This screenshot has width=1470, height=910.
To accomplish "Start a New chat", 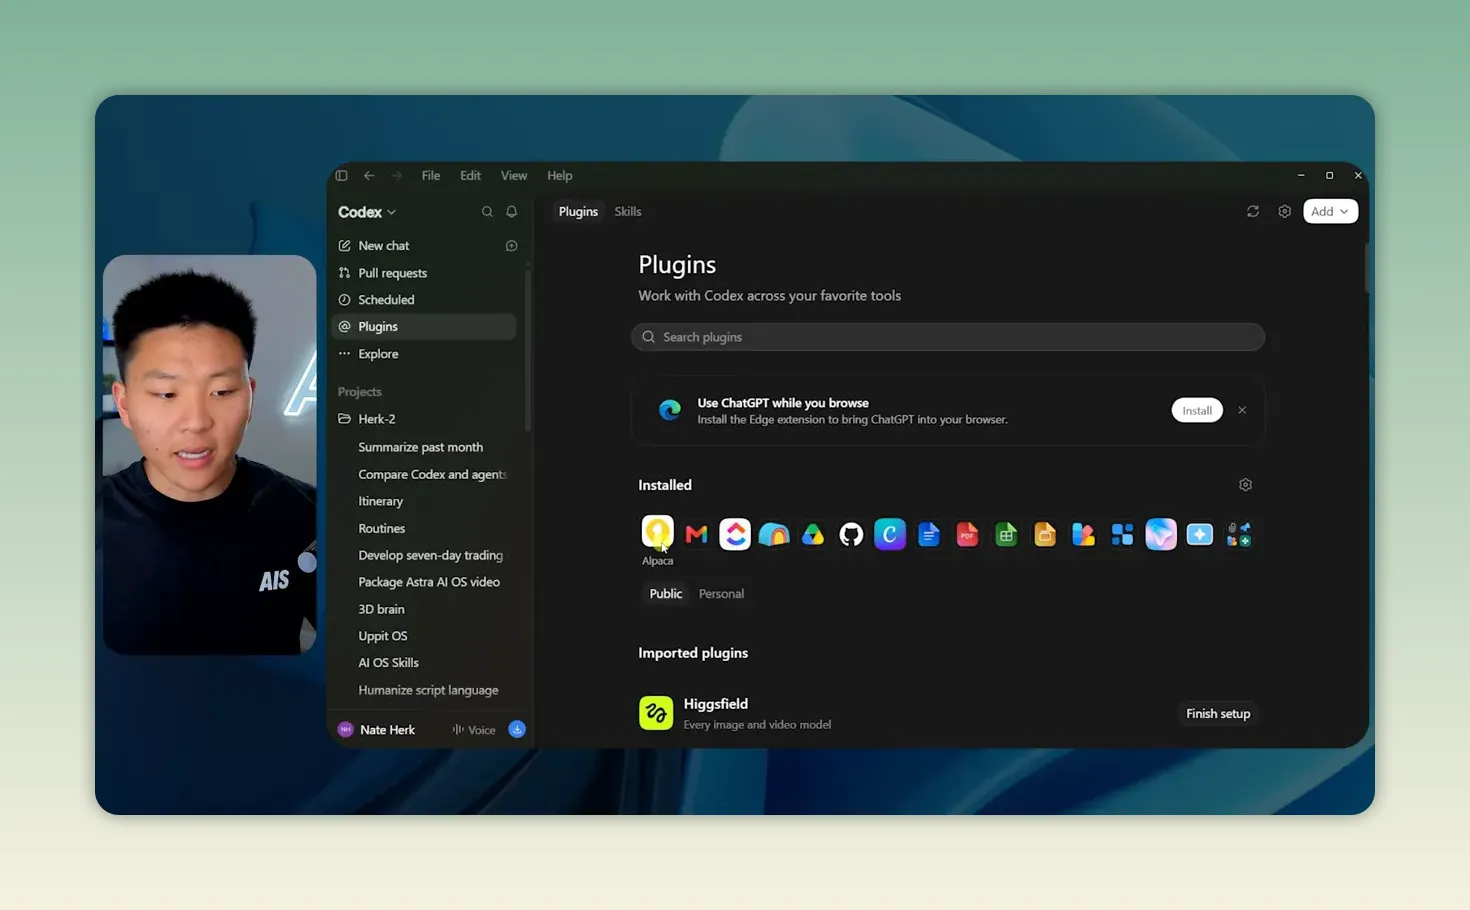I will pos(384,246).
